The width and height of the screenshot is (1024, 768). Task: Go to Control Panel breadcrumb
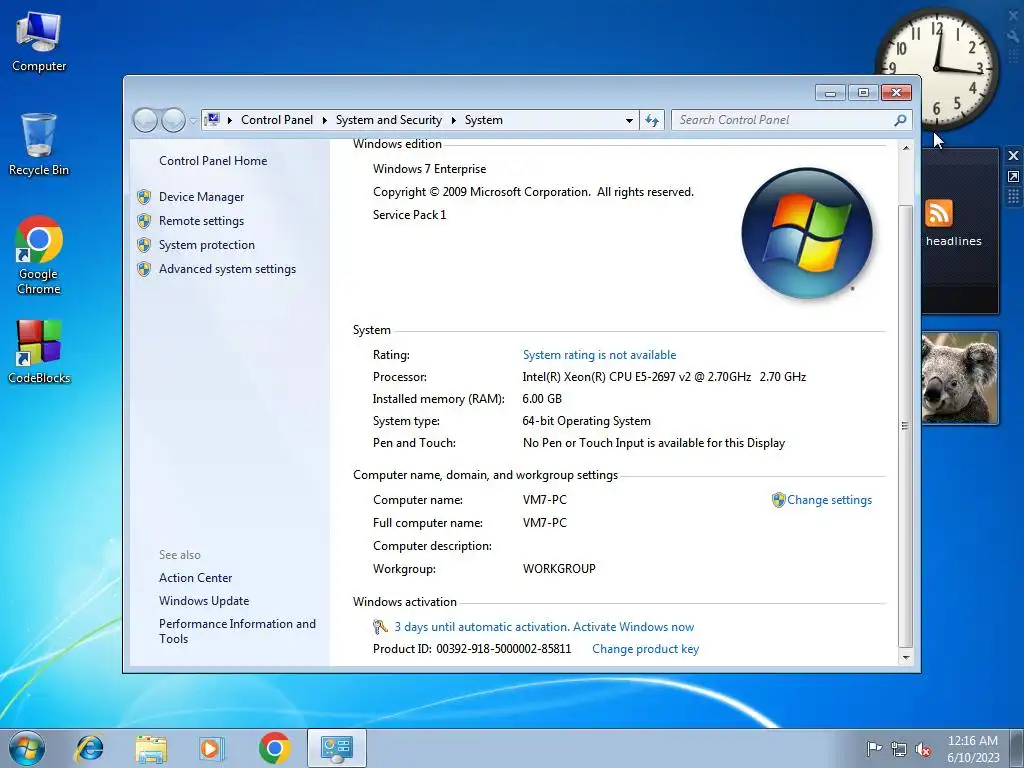pos(277,120)
